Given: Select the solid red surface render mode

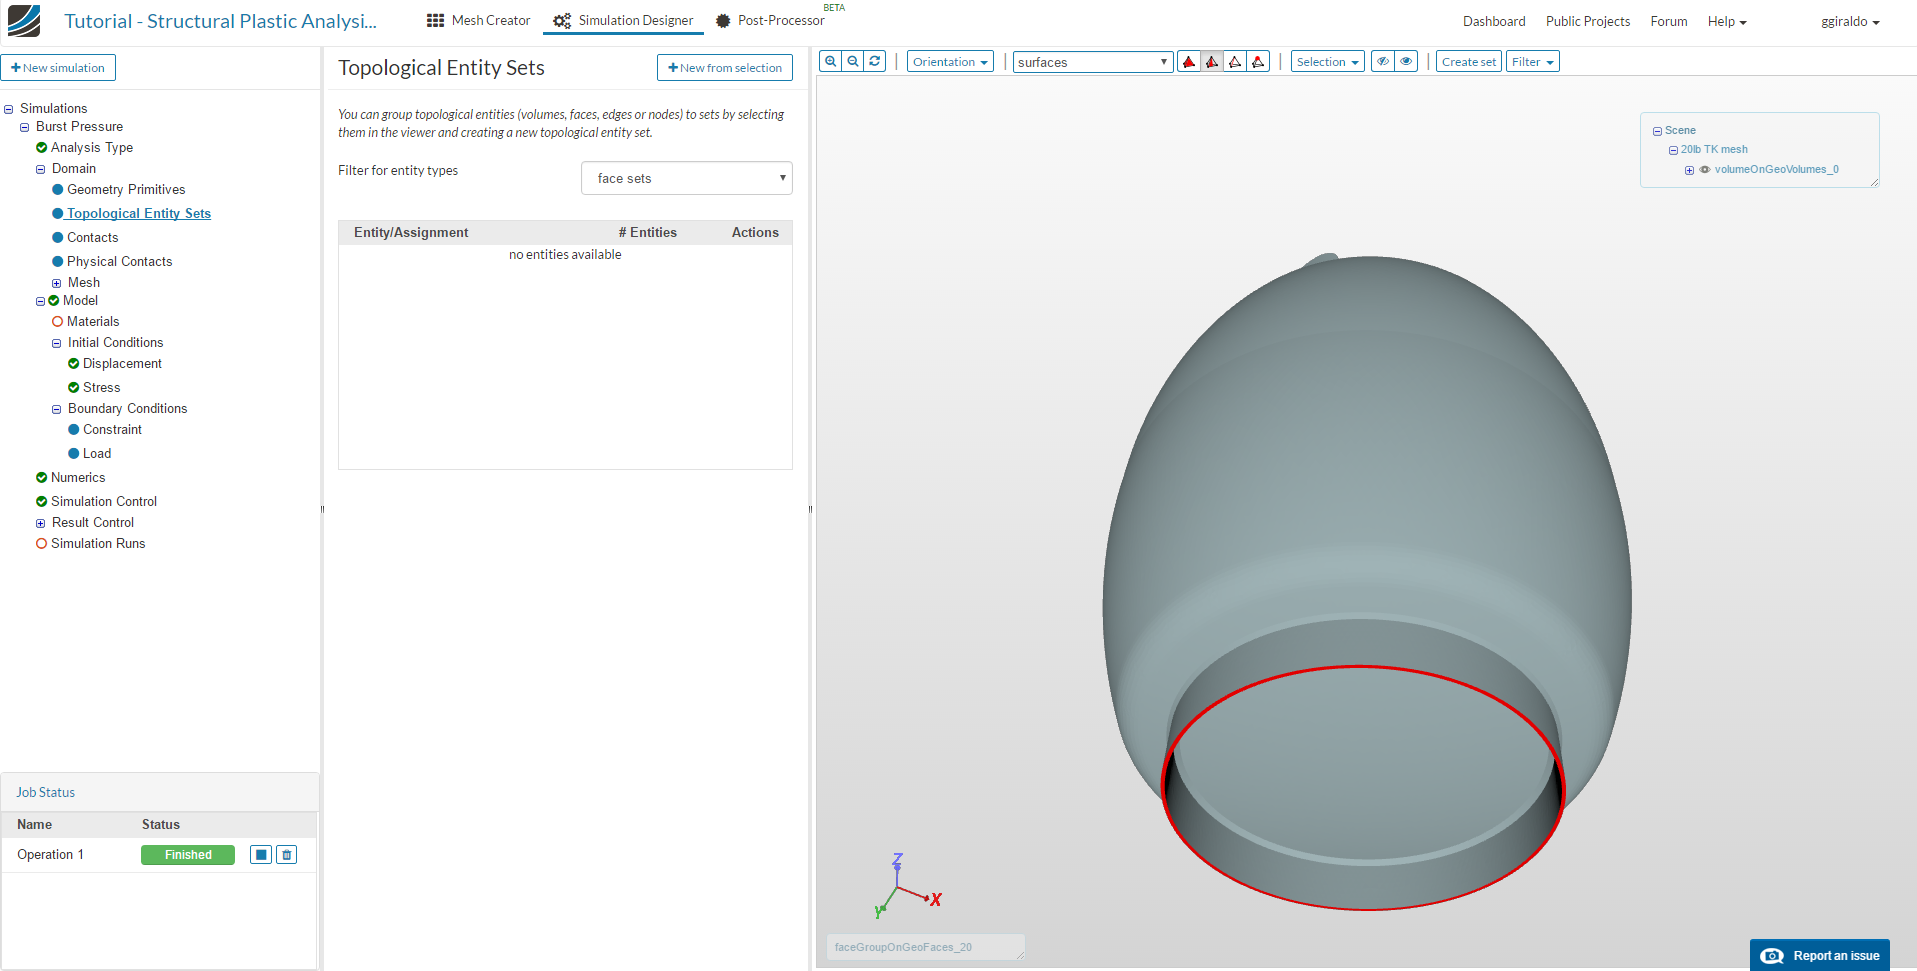Looking at the screenshot, I should pyautogui.click(x=1189, y=62).
